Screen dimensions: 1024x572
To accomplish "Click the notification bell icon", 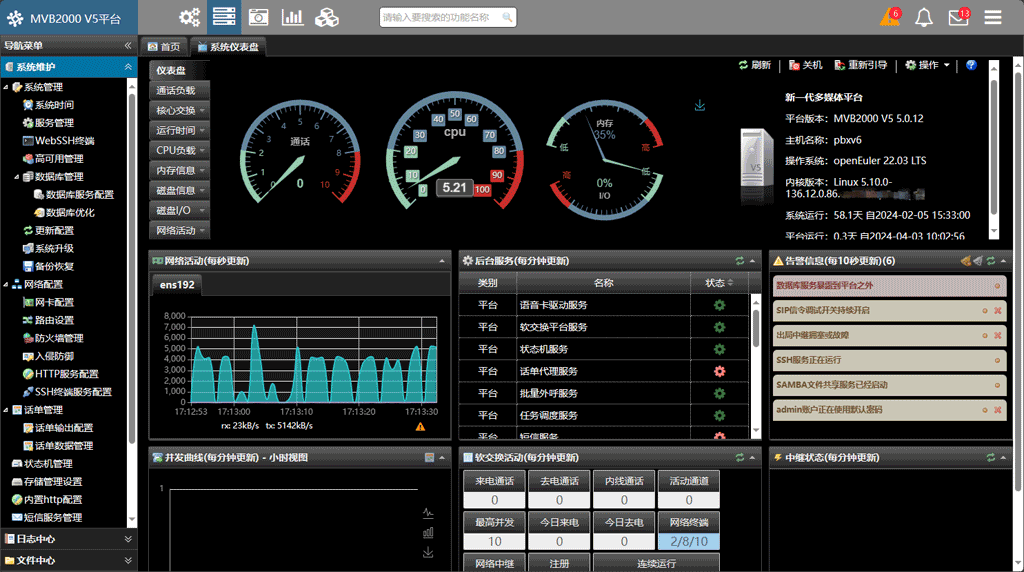I will pos(924,17).
